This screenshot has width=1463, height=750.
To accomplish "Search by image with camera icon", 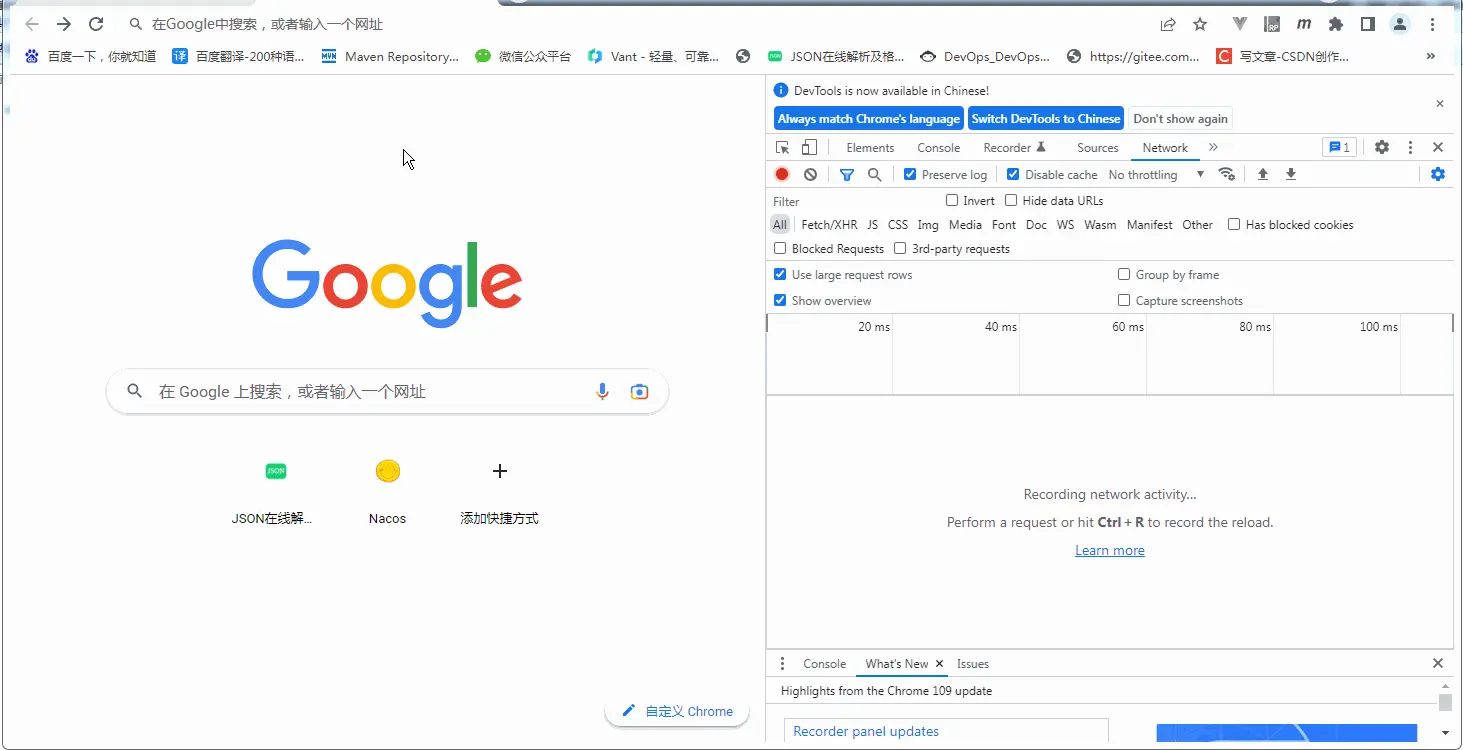I will (640, 392).
